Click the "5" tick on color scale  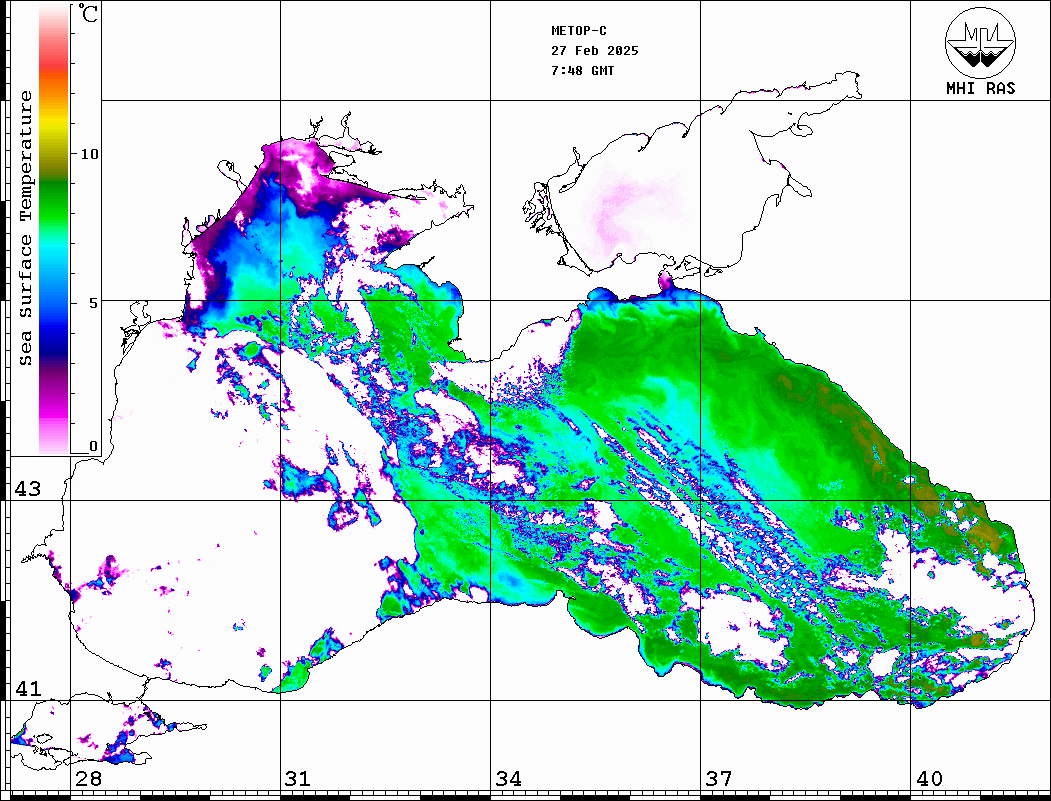[94, 302]
